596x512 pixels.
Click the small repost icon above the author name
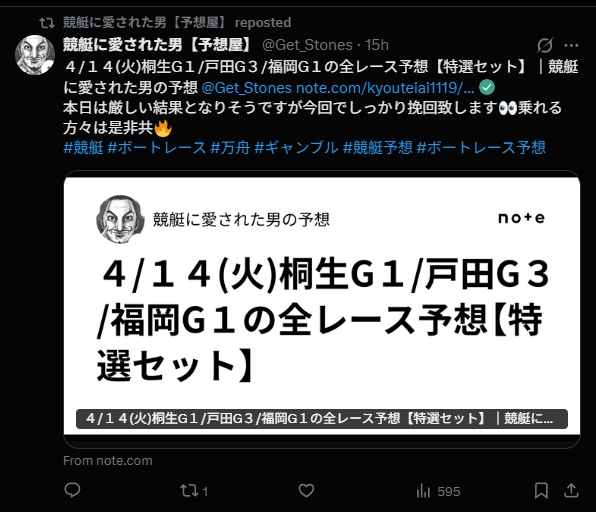(x=47, y=23)
